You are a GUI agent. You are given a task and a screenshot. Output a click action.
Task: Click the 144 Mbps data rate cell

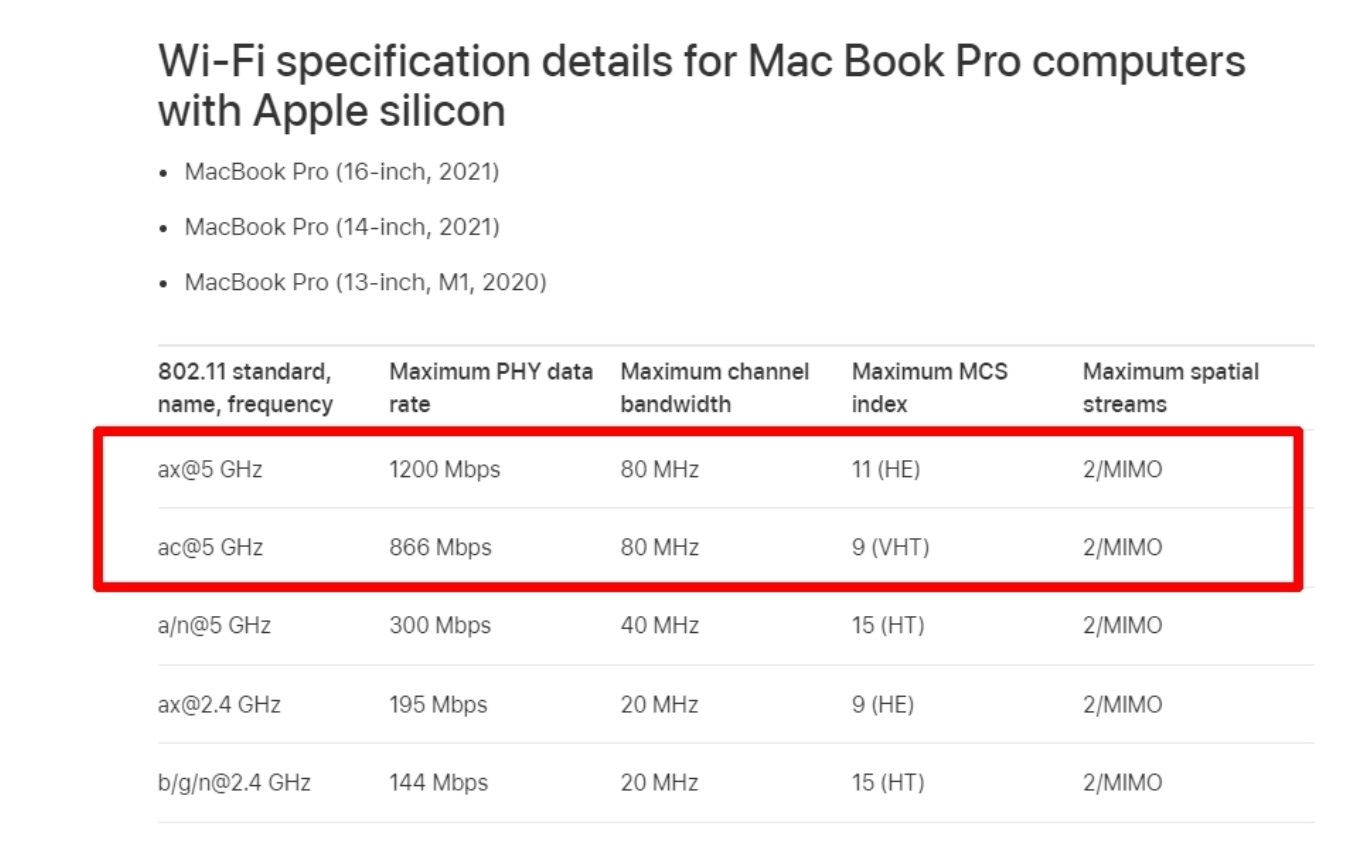438,782
